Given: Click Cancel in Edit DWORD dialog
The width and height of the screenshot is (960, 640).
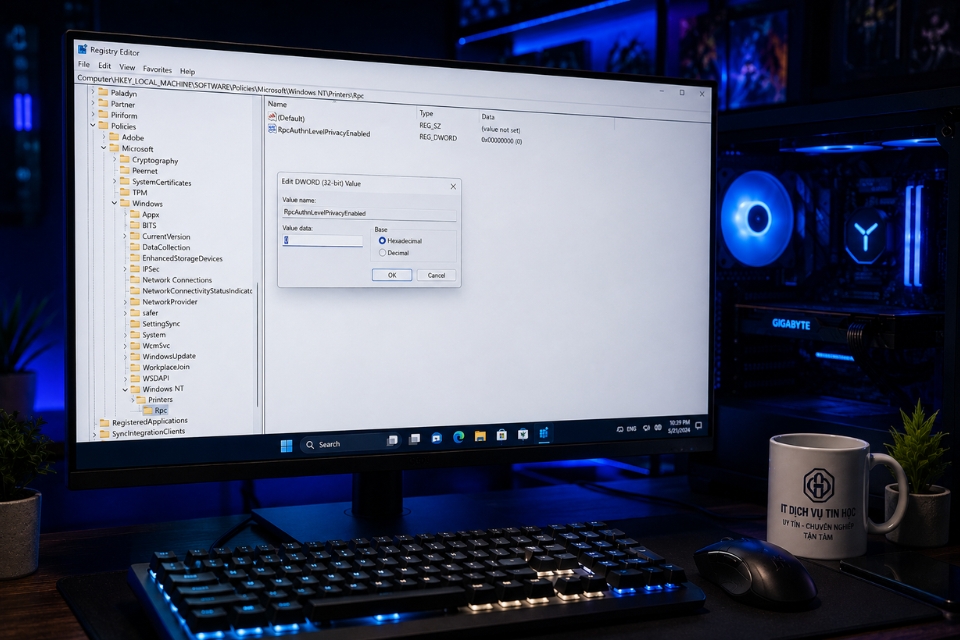Looking at the screenshot, I should [436, 275].
